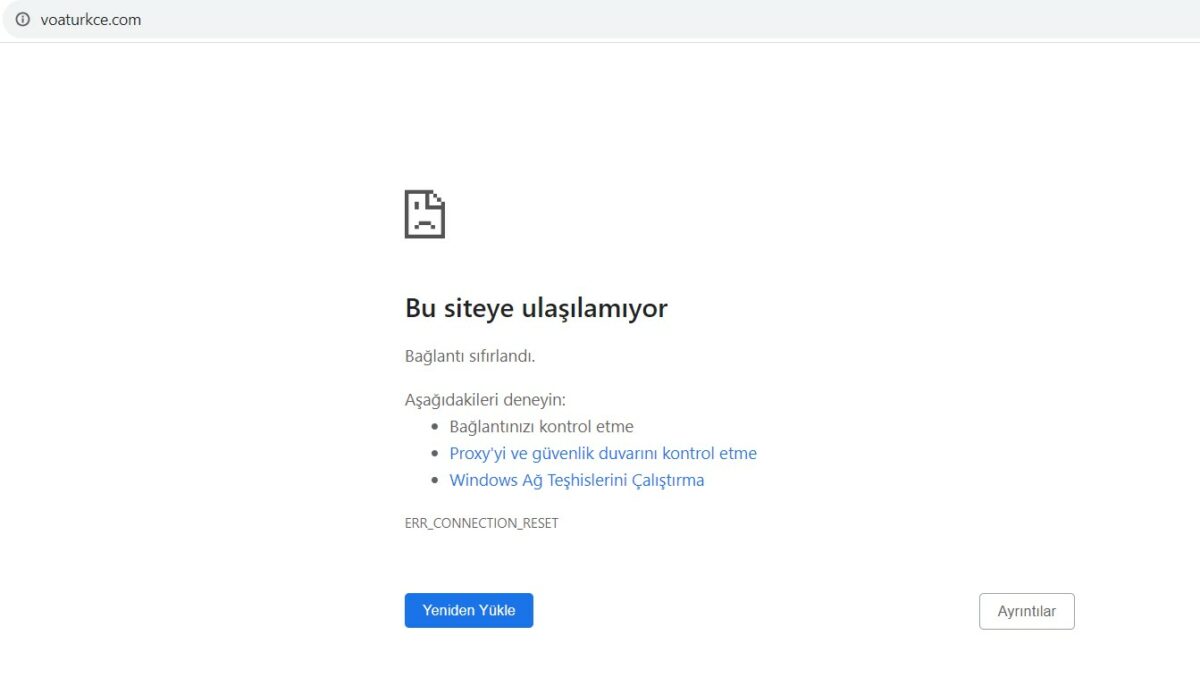The height and width of the screenshot is (677, 1200).
Task: Click the word ulaşılamıyor in the heading
Action: (594, 308)
